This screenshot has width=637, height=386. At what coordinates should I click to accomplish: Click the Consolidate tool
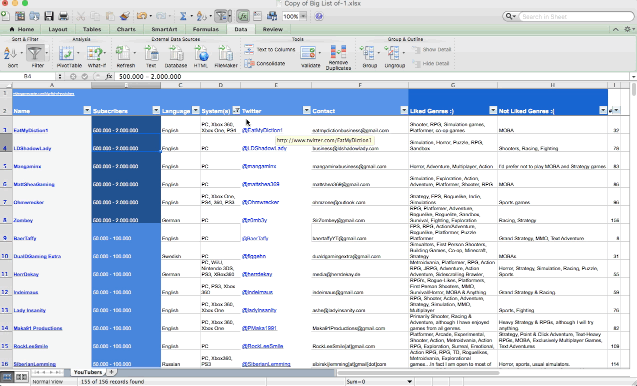[265, 63]
